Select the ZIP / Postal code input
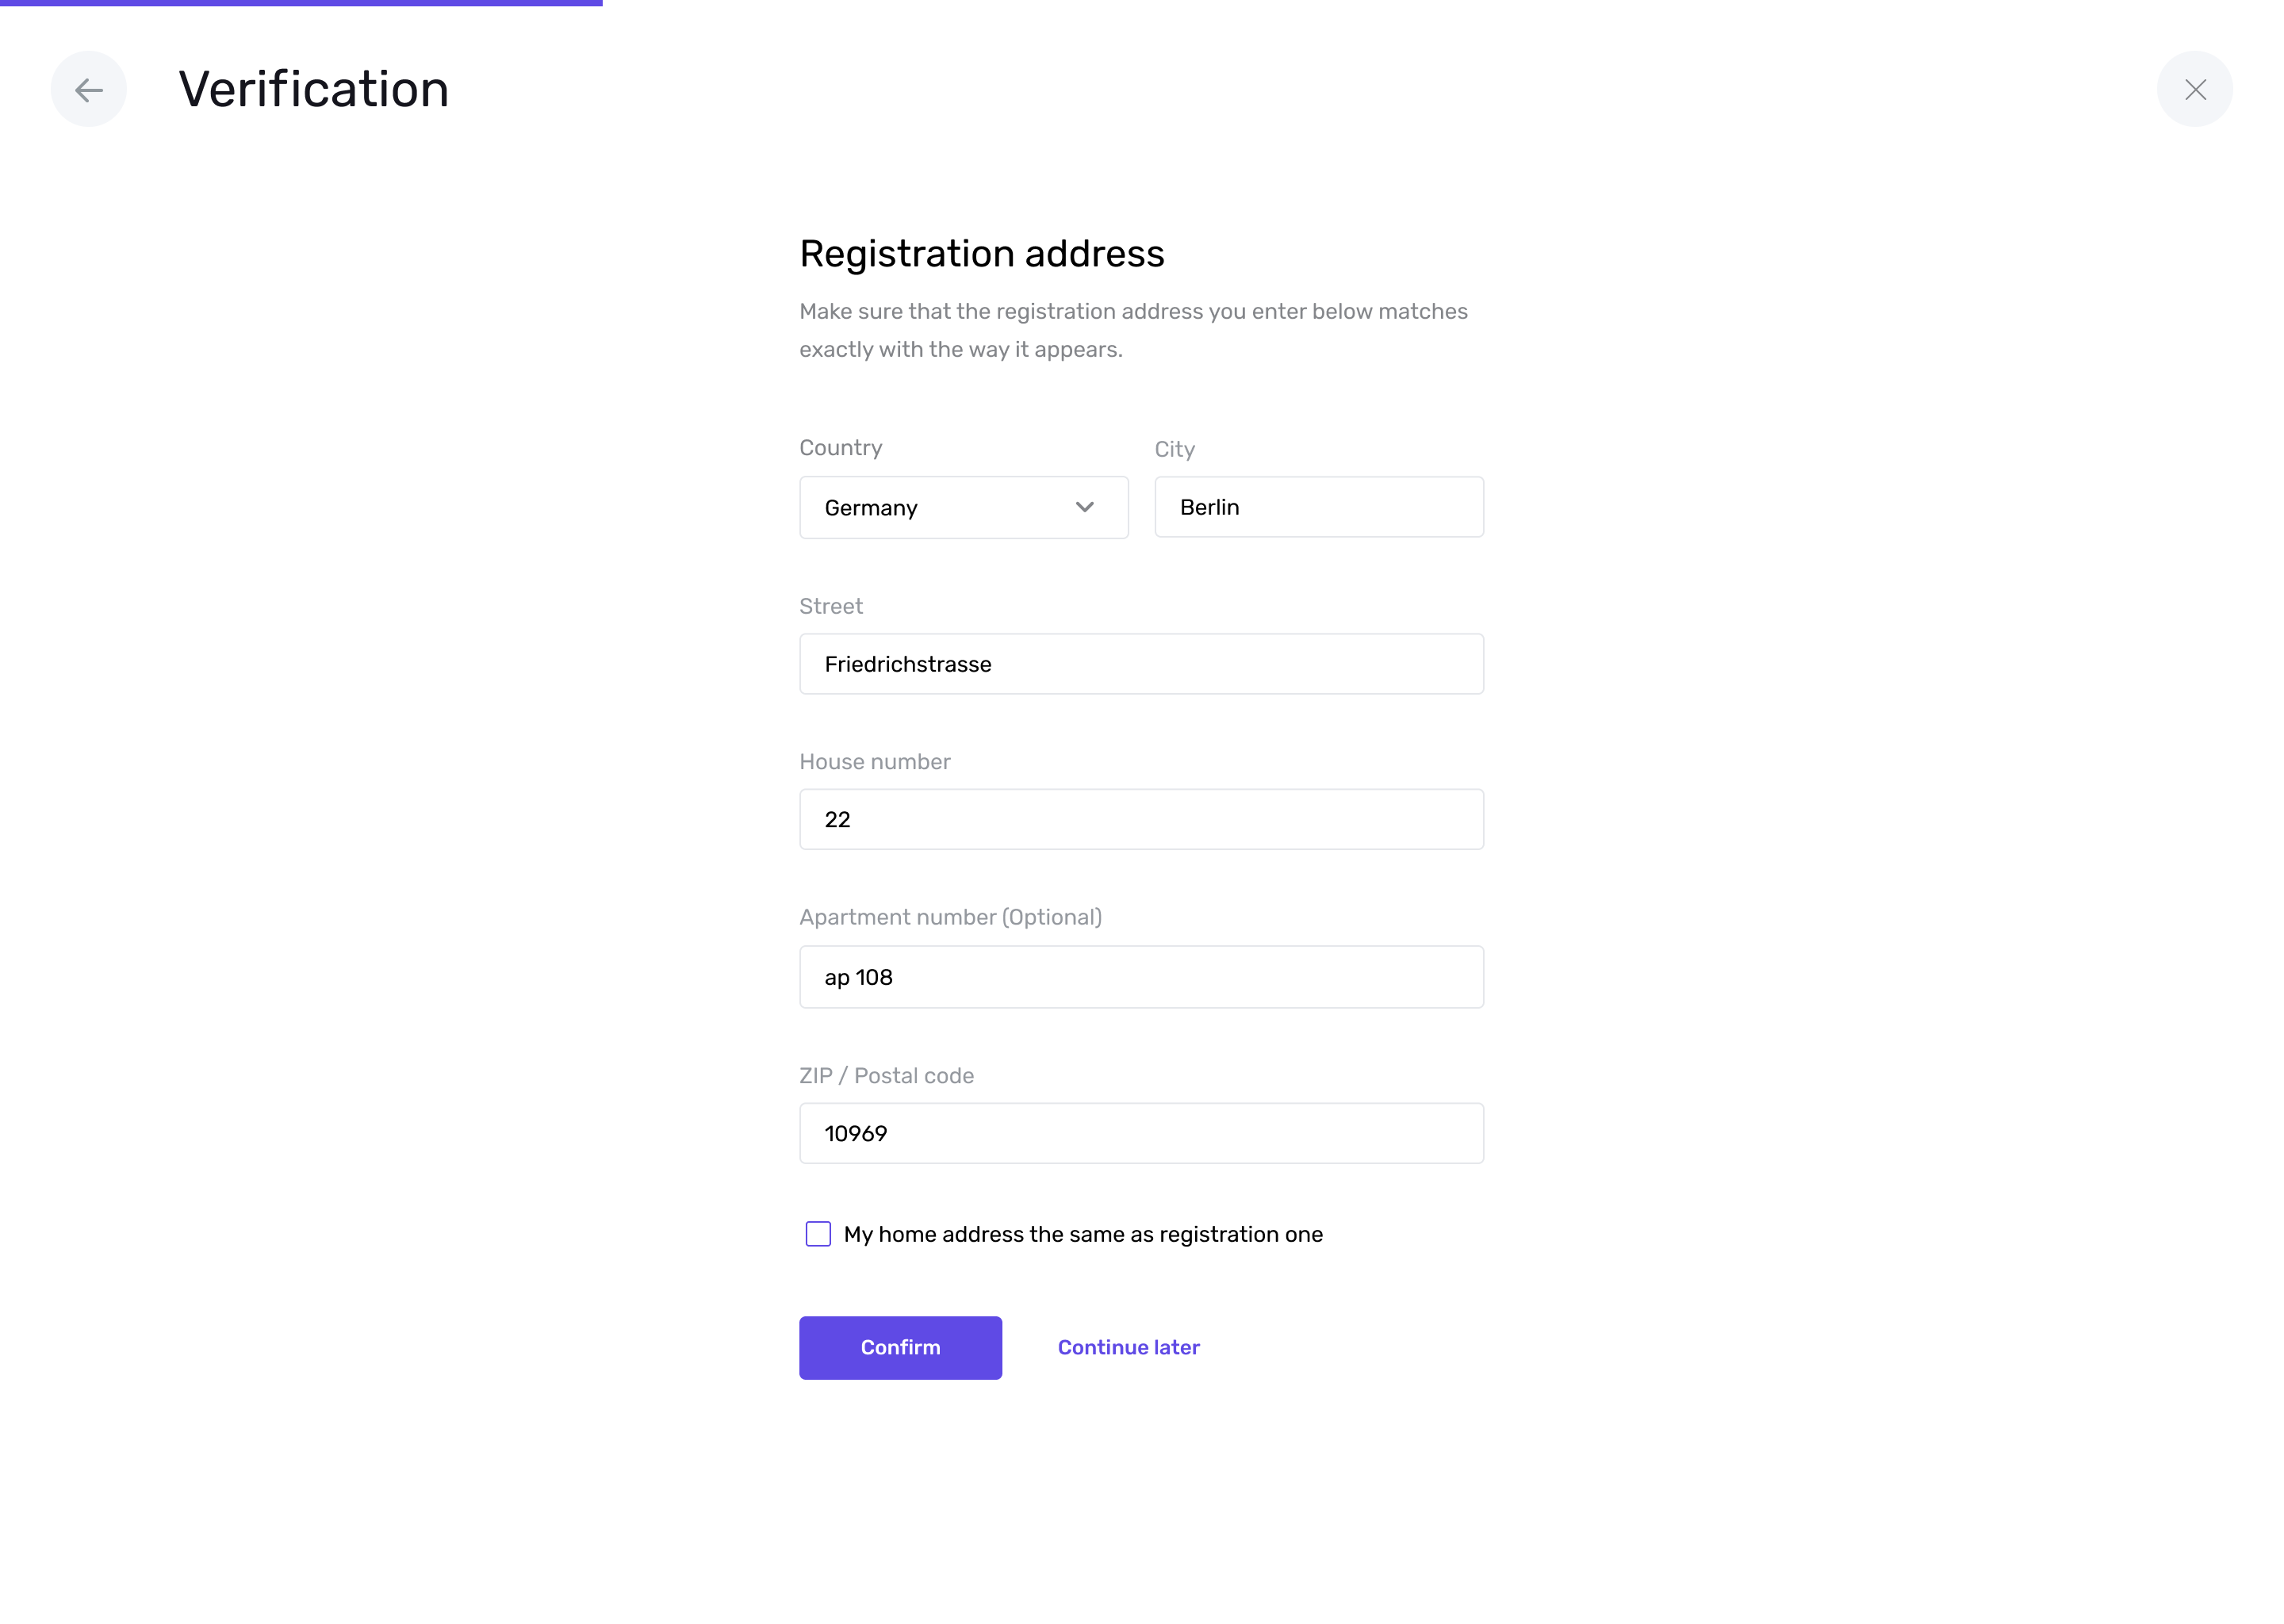The height and width of the screenshot is (1624, 2284). 1142,1133
